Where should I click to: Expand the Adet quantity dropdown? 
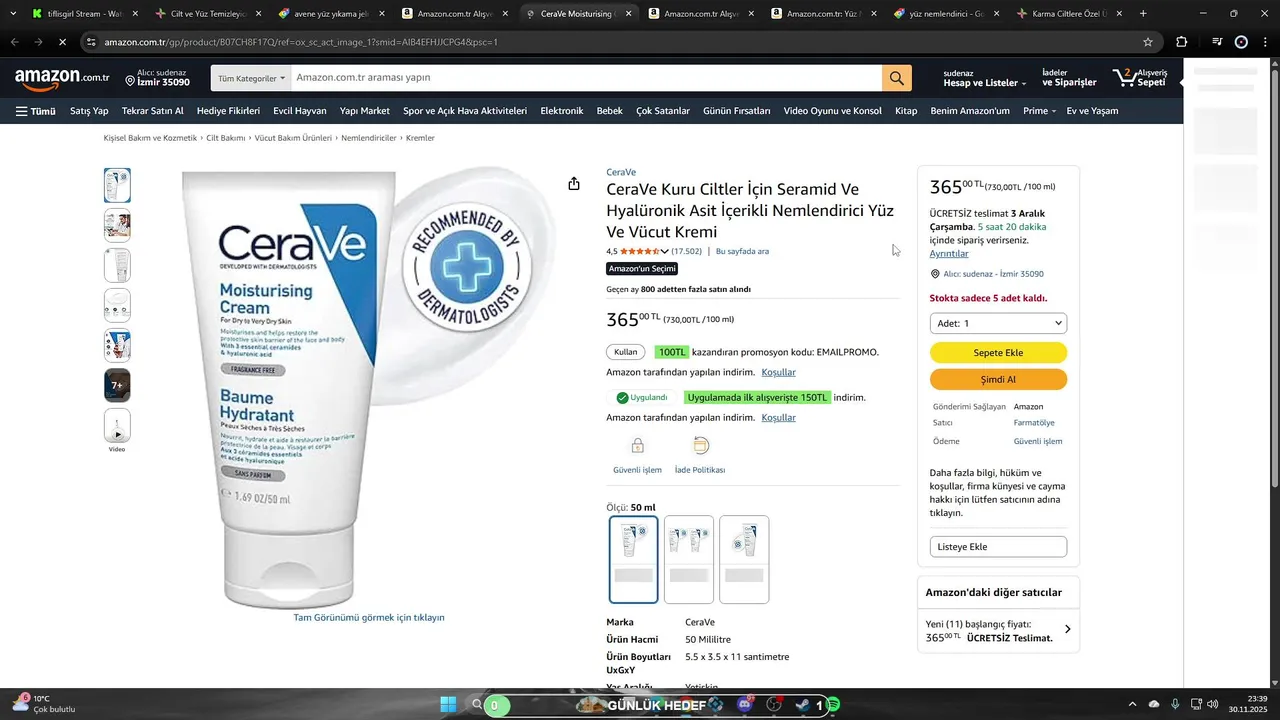(x=998, y=324)
